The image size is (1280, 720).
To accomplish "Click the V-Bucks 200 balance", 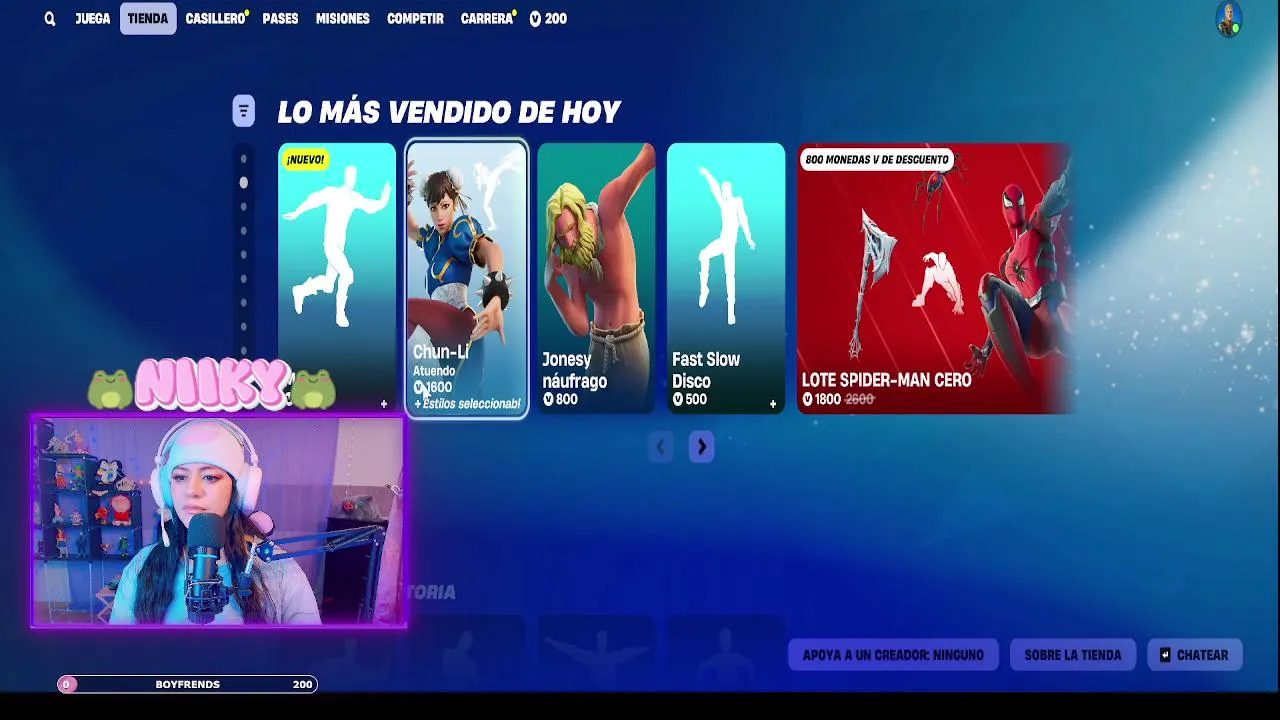I will 548,19.
